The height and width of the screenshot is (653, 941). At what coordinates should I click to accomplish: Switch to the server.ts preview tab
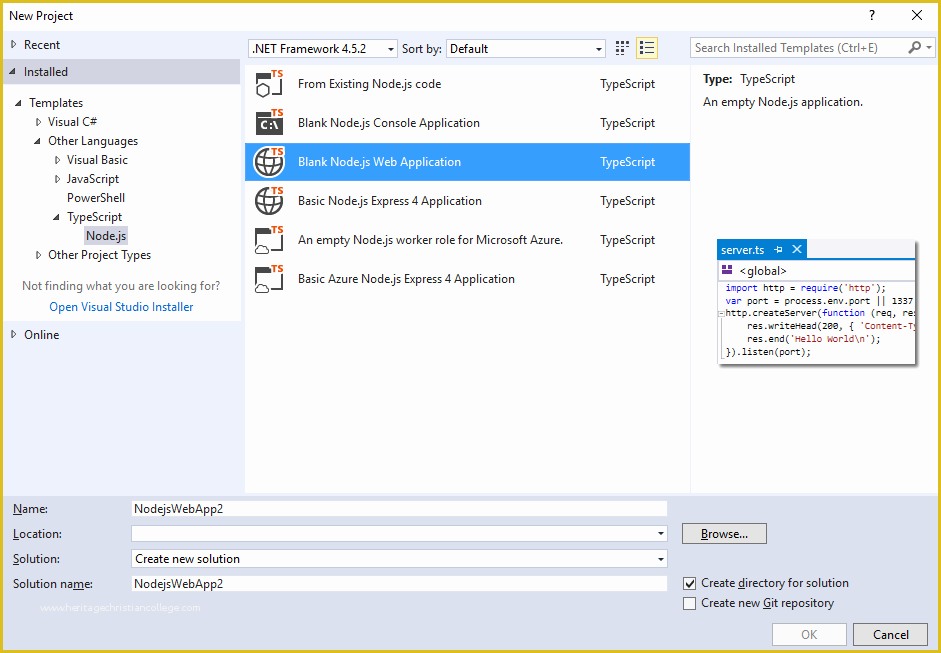740,249
